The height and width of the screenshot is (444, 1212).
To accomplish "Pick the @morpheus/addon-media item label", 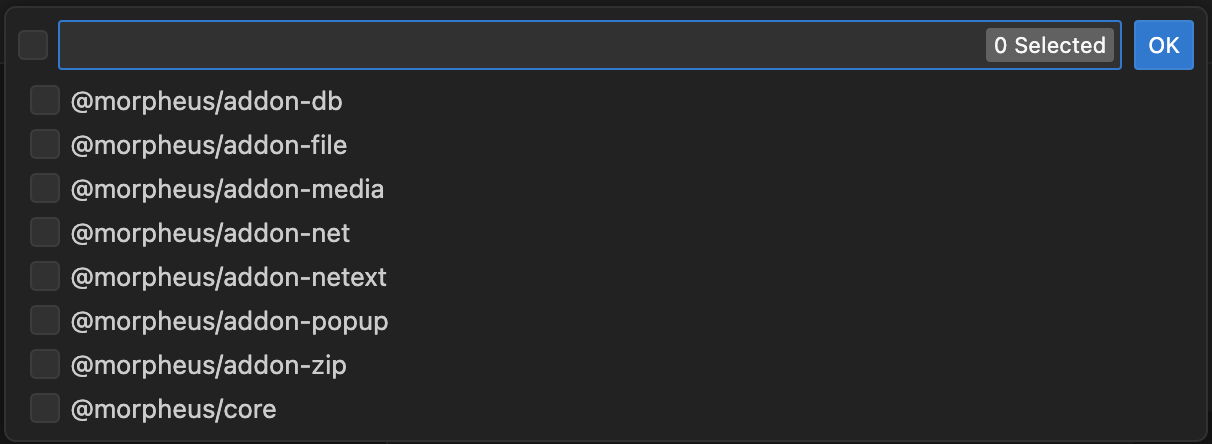I will click(227, 188).
